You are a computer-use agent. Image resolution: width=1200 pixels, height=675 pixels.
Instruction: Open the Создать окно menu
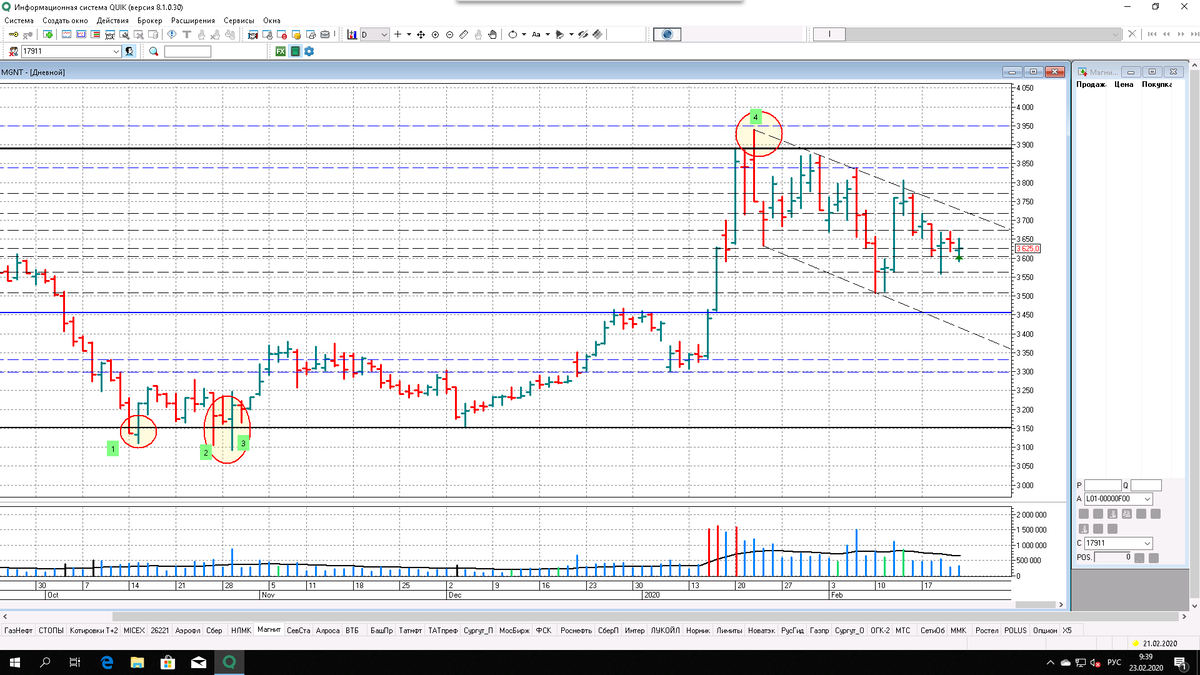point(65,20)
